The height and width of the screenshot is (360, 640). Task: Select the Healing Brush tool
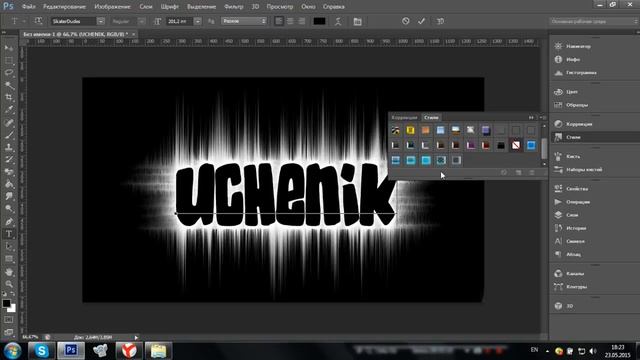[x=9, y=123]
